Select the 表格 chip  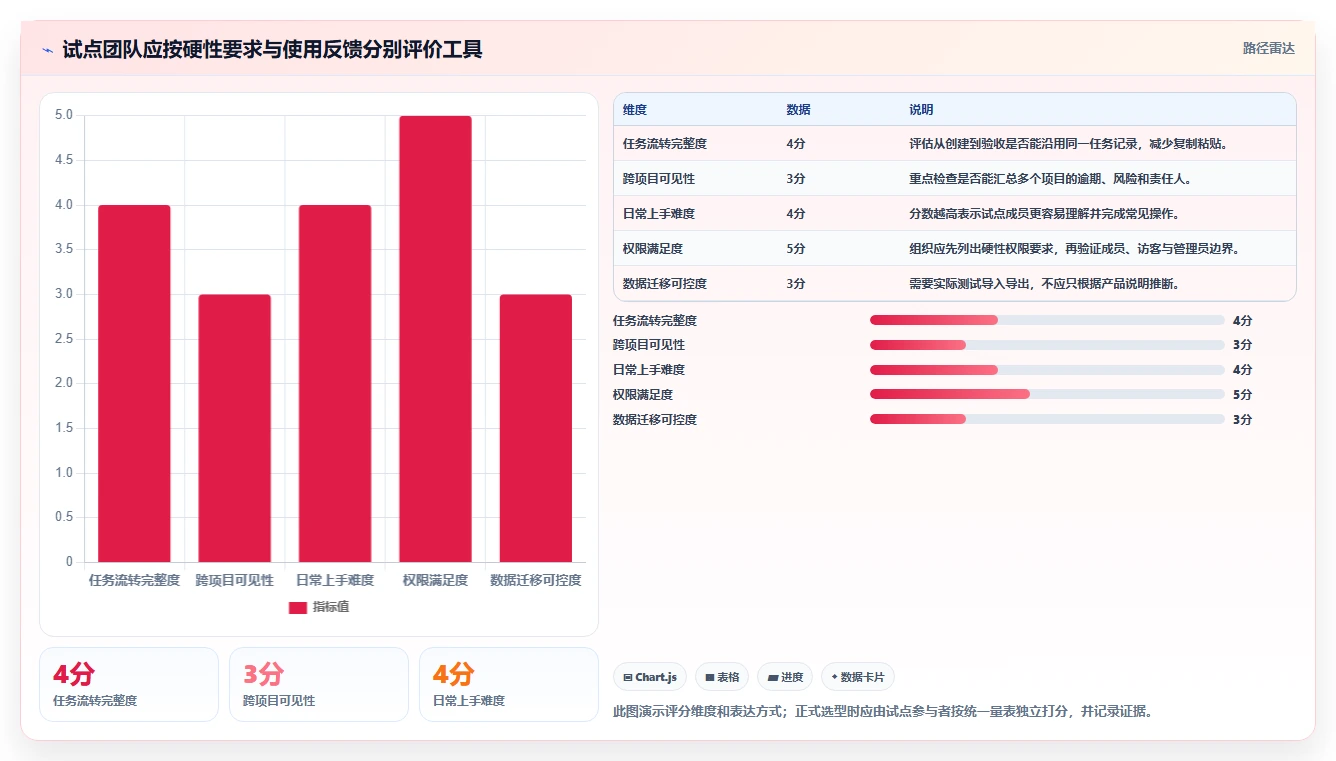point(722,677)
